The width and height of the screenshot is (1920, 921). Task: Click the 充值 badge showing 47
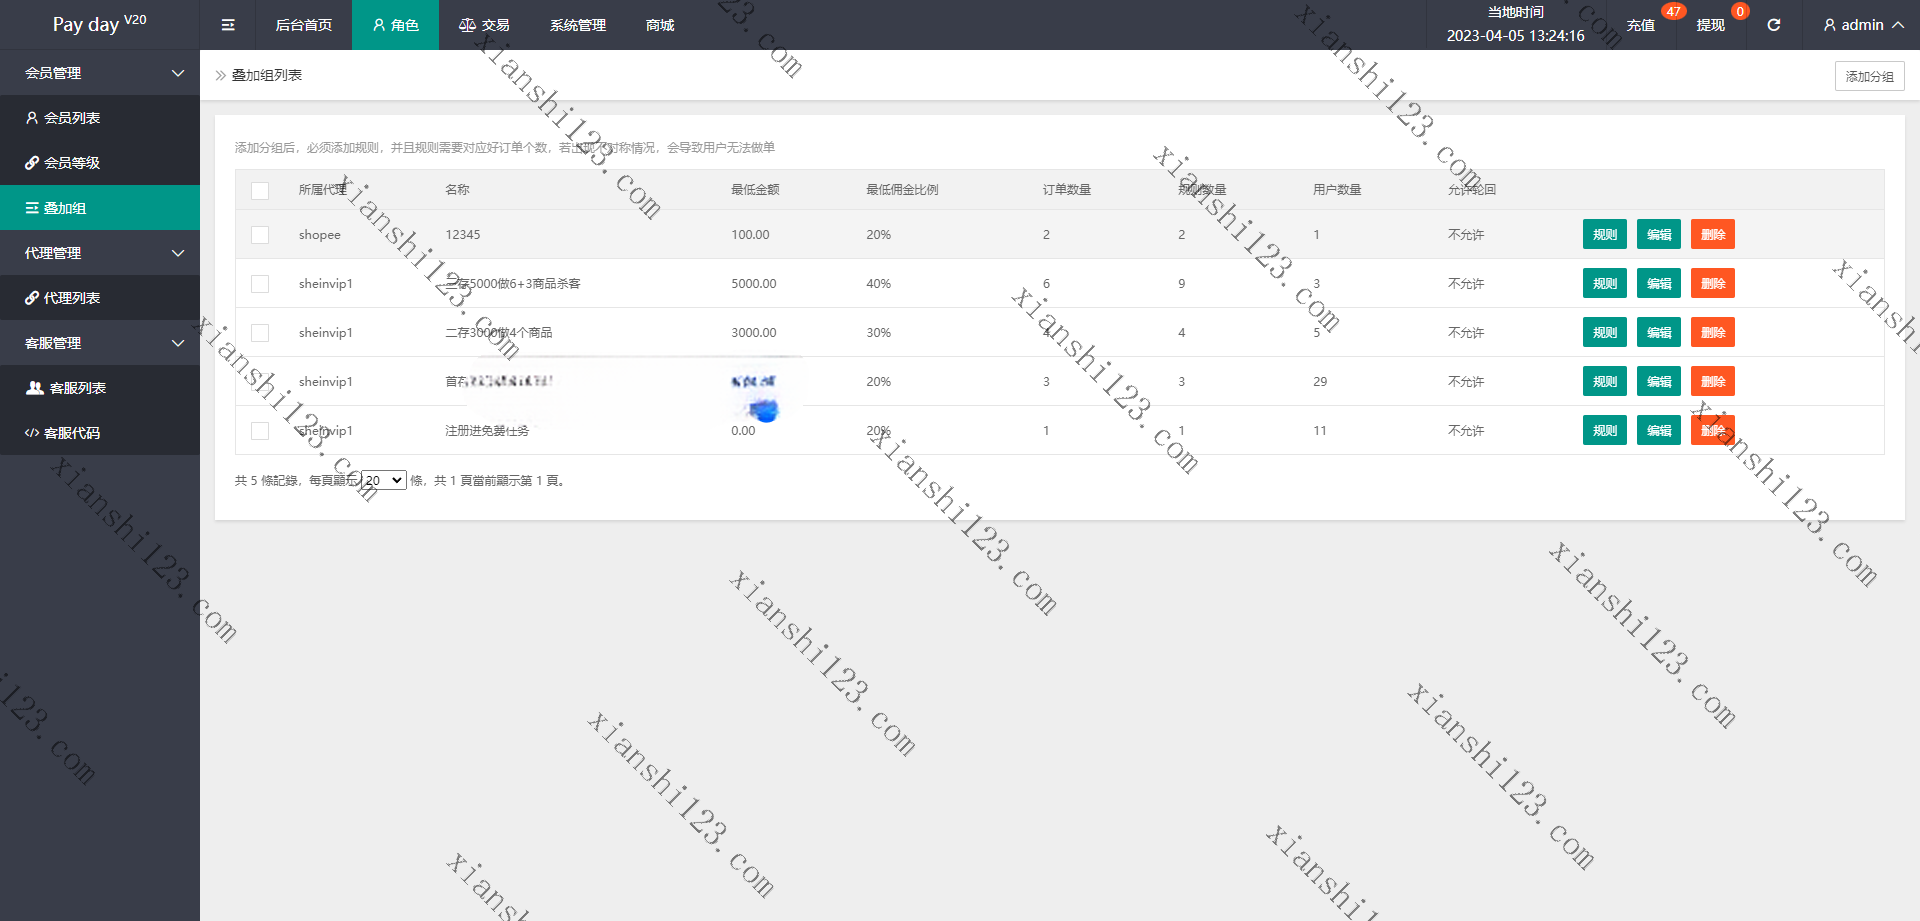(1673, 12)
